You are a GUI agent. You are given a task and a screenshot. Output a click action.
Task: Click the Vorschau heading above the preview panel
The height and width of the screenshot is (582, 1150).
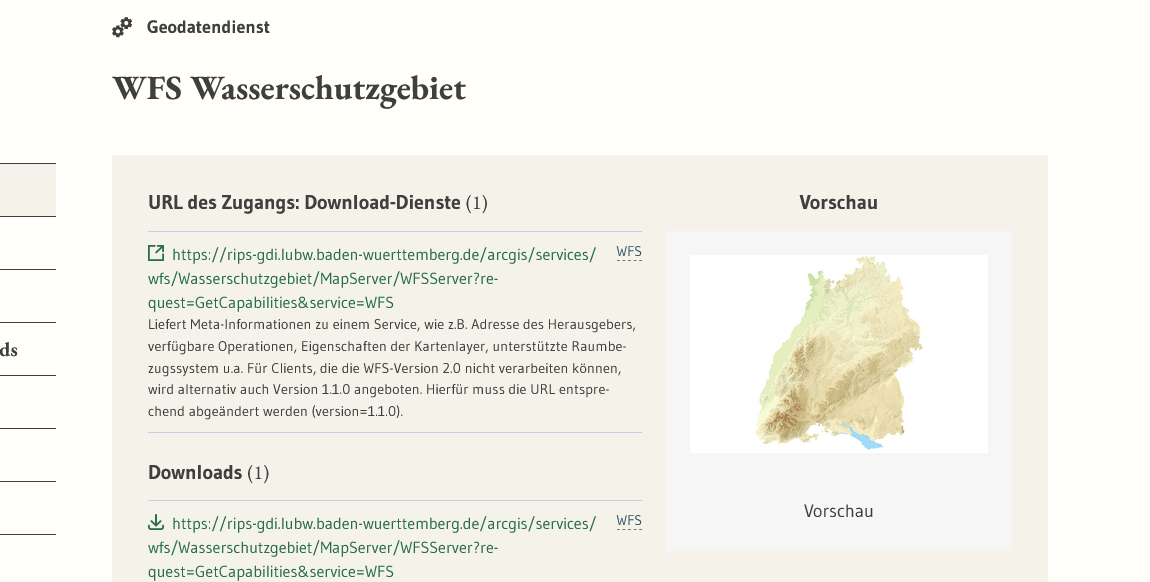point(838,201)
